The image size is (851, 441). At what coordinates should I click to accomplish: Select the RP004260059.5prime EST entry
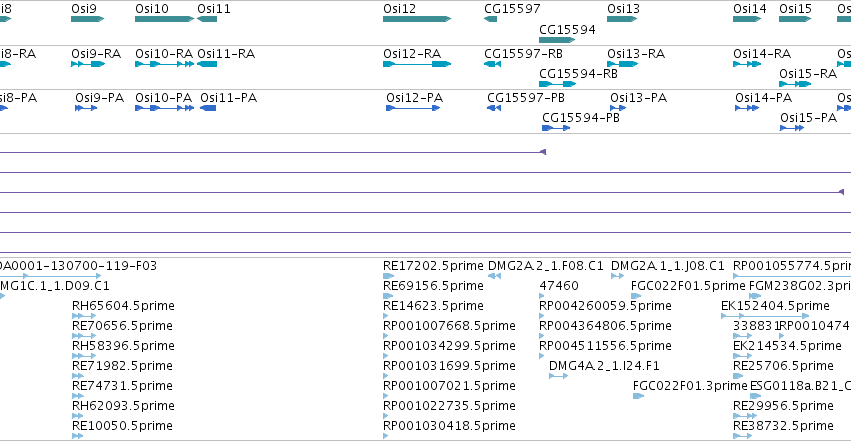tap(605, 306)
